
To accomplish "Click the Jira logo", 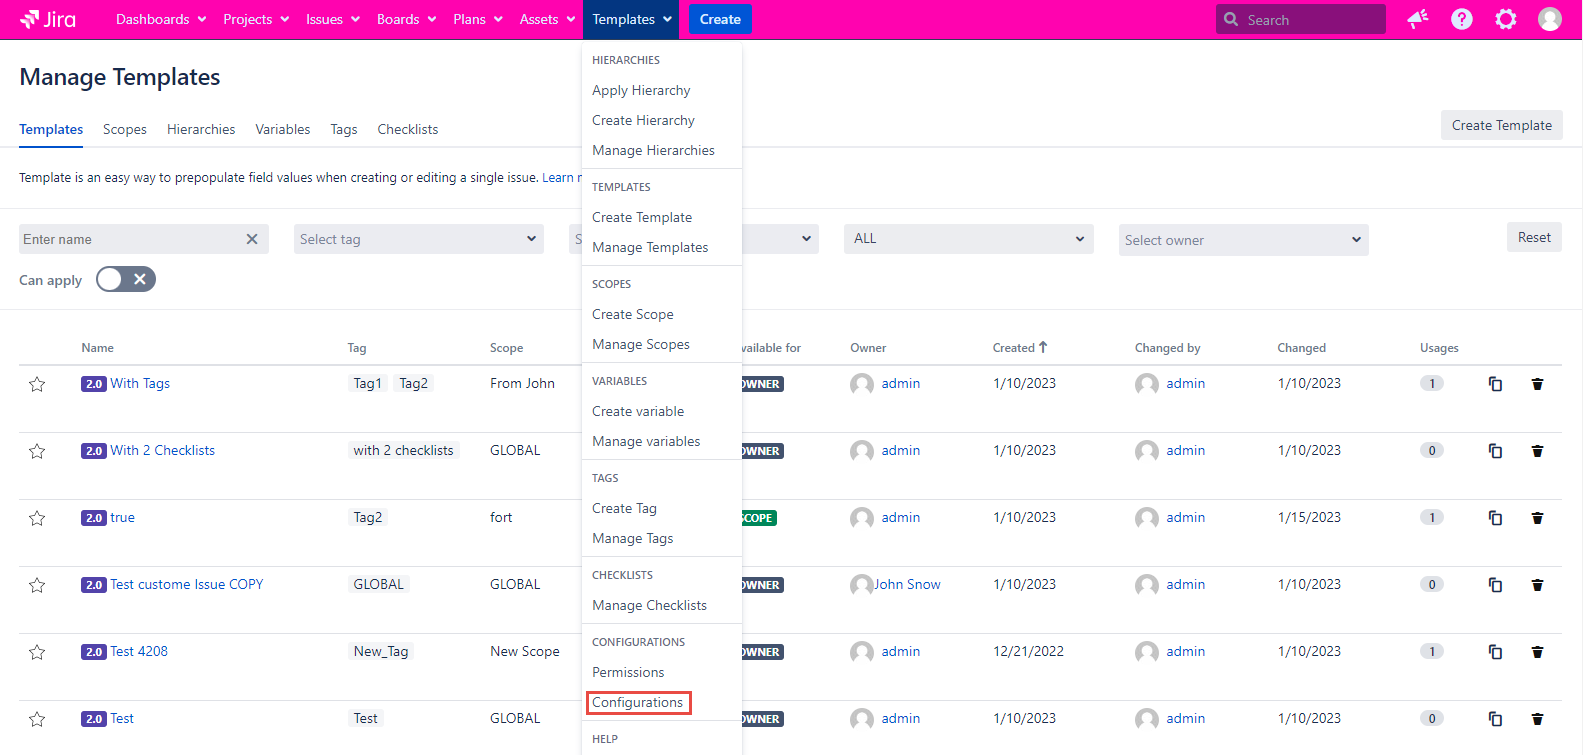I will 48,19.
